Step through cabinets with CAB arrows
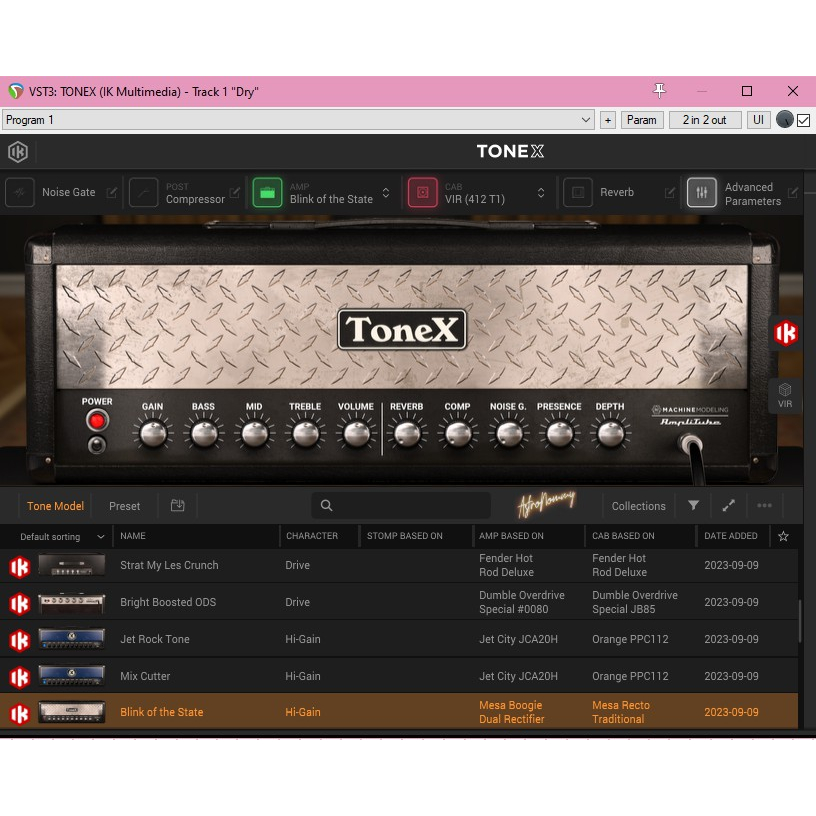 pyautogui.click(x=541, y=193)
